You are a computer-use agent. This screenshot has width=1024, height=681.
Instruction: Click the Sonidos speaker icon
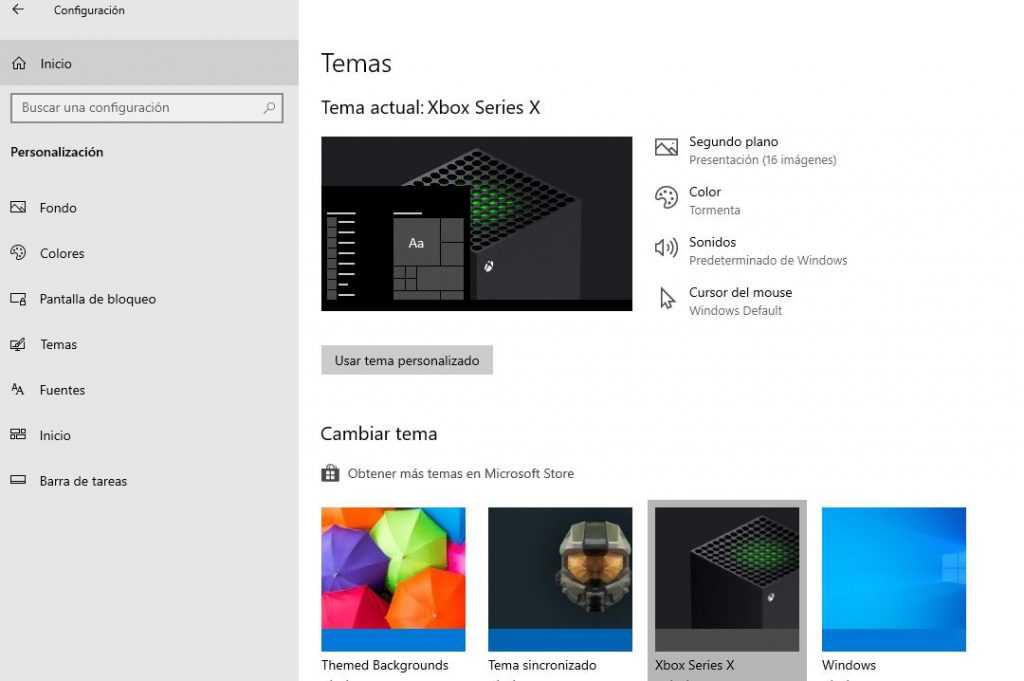click(x=666, y=247)
